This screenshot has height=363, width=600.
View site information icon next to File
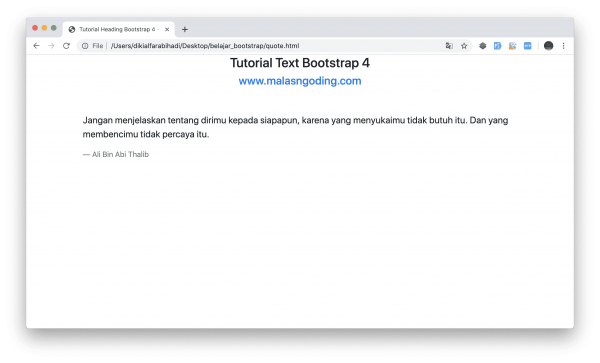pyautogui.click(x=85, y=46)
